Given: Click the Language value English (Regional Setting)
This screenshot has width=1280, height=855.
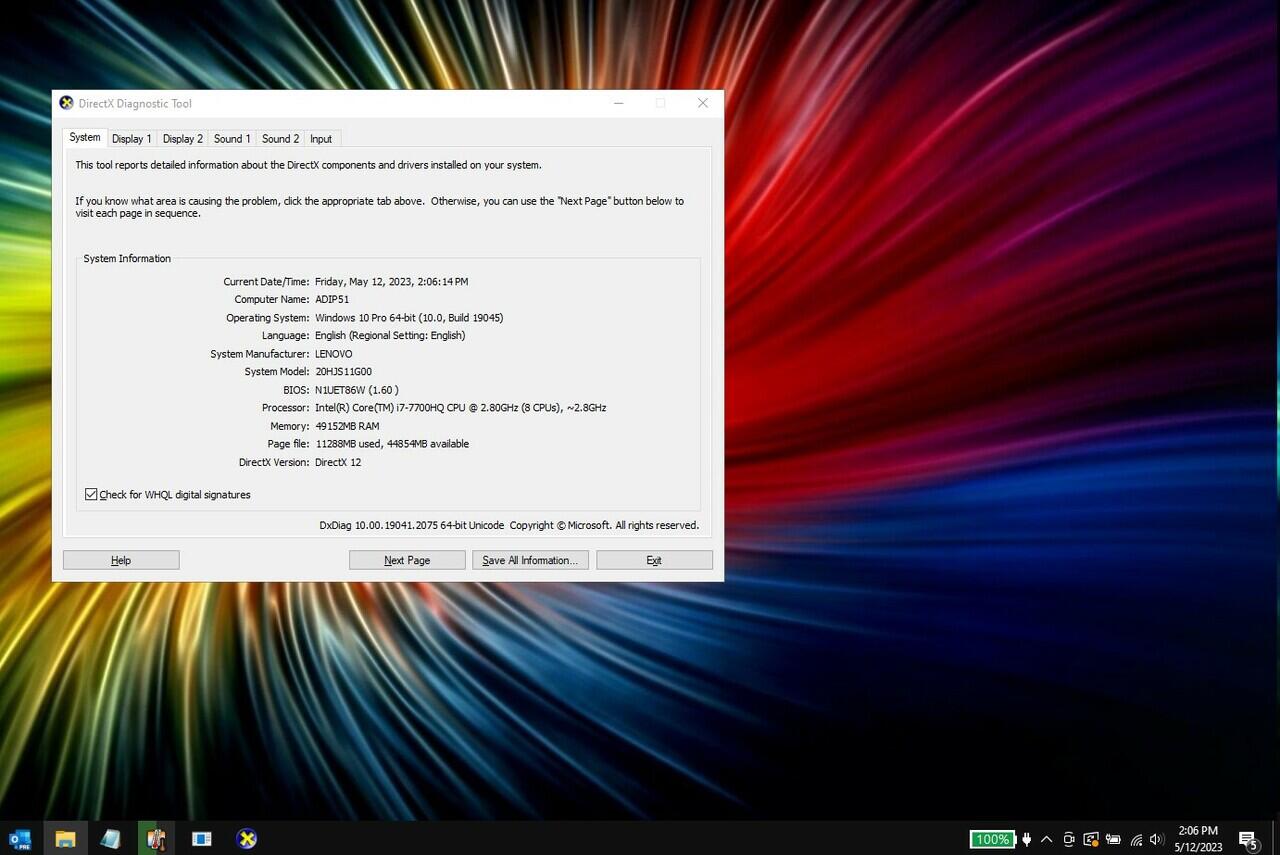Looking at the screenshot, I should tap(390, 335).
